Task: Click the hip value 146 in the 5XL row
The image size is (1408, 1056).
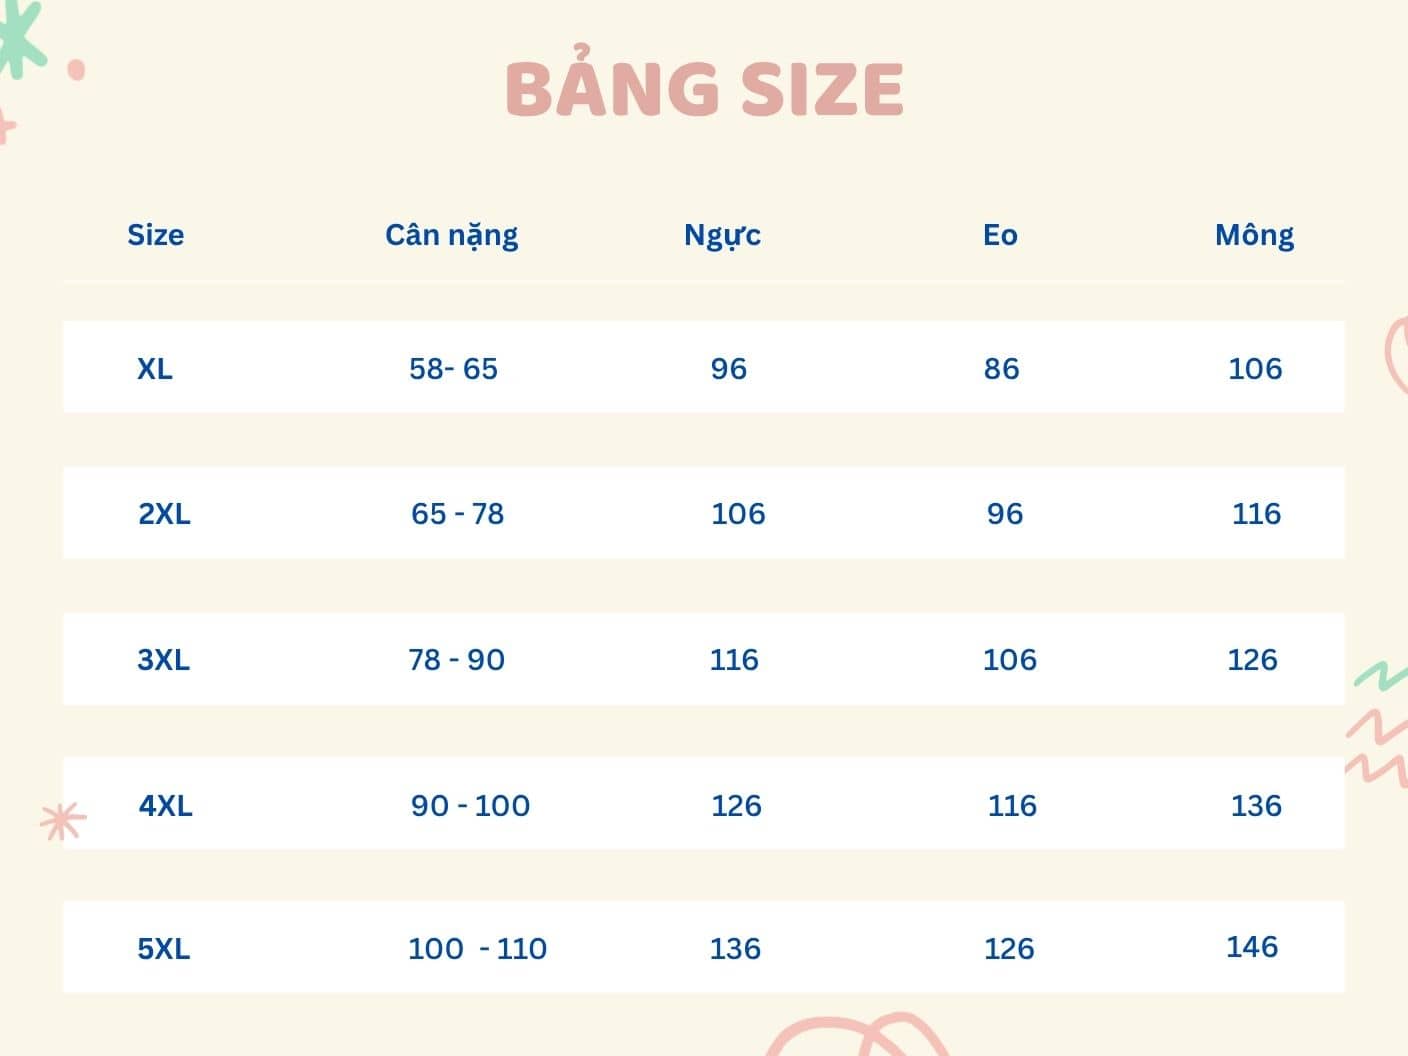Action: [1252, 947]
